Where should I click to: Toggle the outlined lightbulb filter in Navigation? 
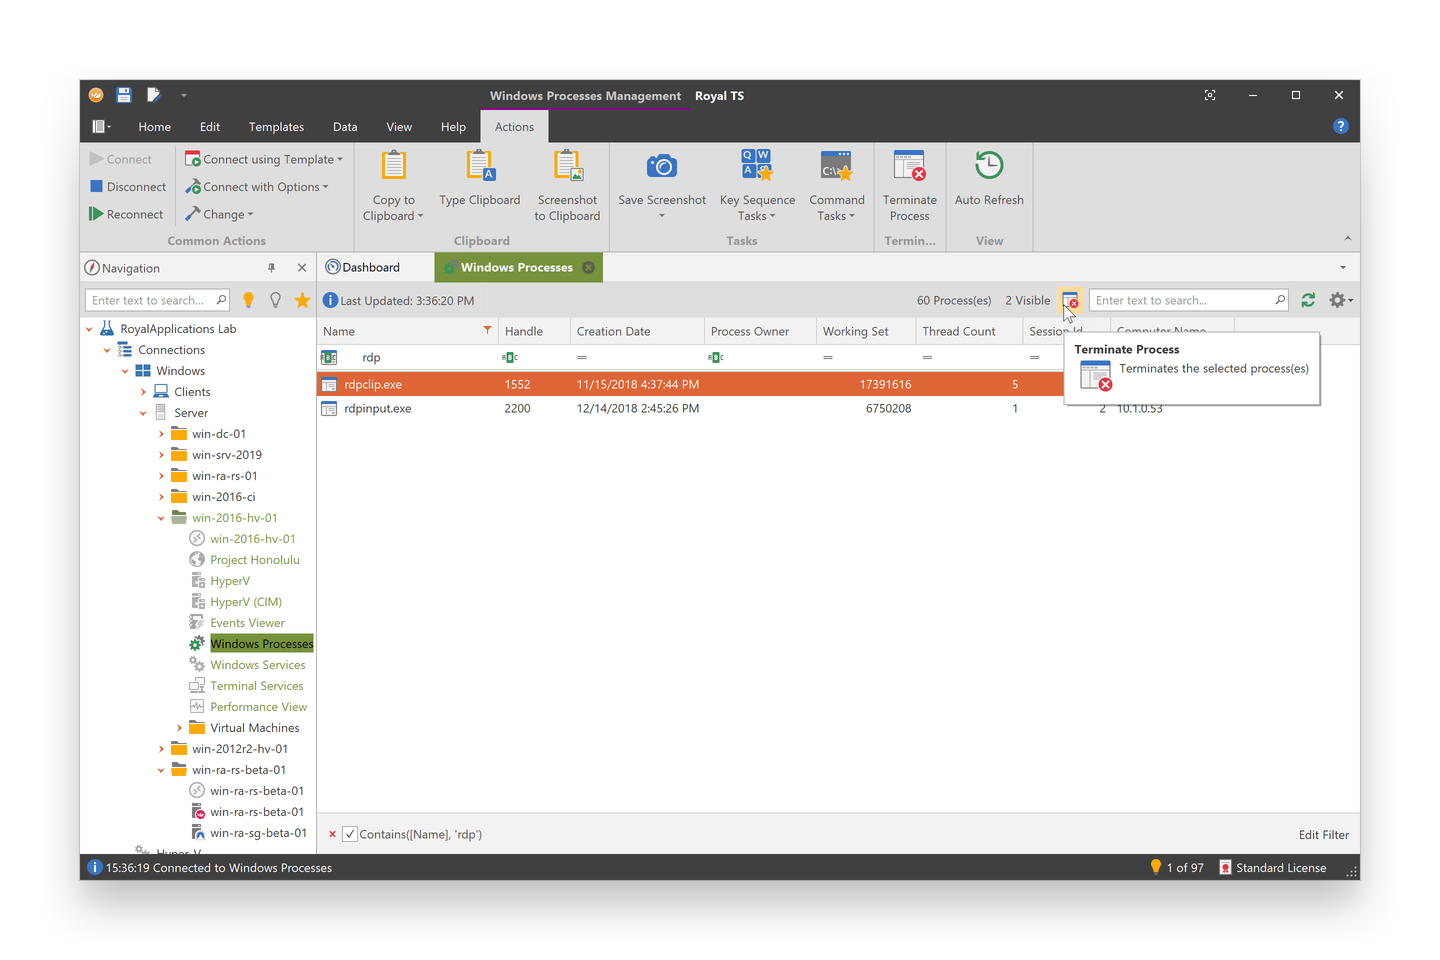[x=275, y=300]
